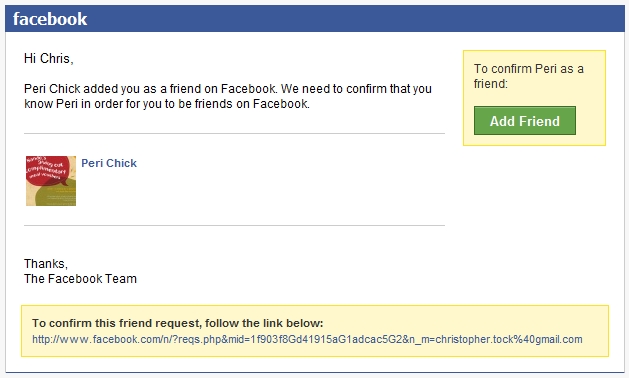Open the Peri Chick profile name link

point(109,163)
